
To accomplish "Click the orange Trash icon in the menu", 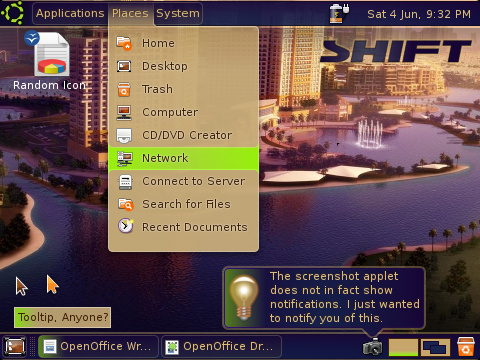I will pos(124,89).
